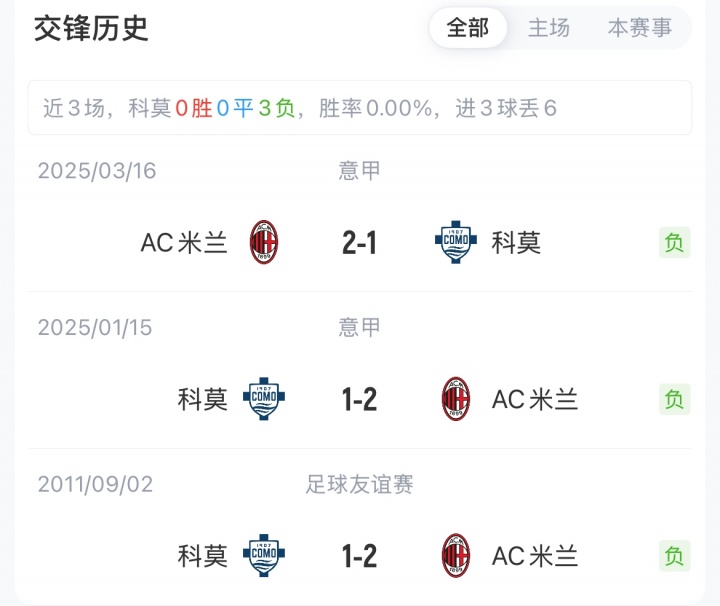The height and width of the screenshot is (606, 720).
Task: Click the 交锋历史 section heading
Action: tap(91, 28)
